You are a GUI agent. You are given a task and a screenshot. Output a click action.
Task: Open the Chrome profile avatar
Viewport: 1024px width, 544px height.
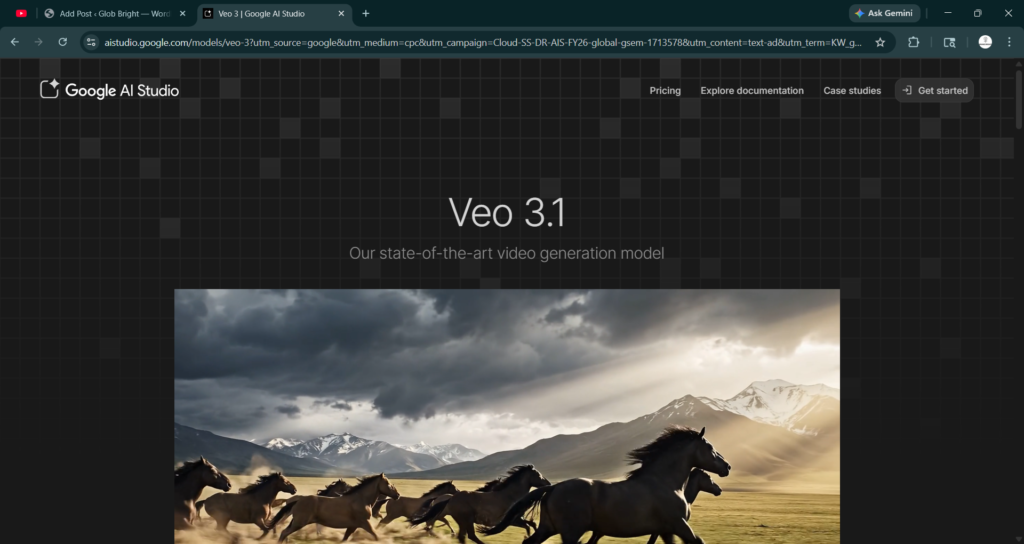pos(985,42)
